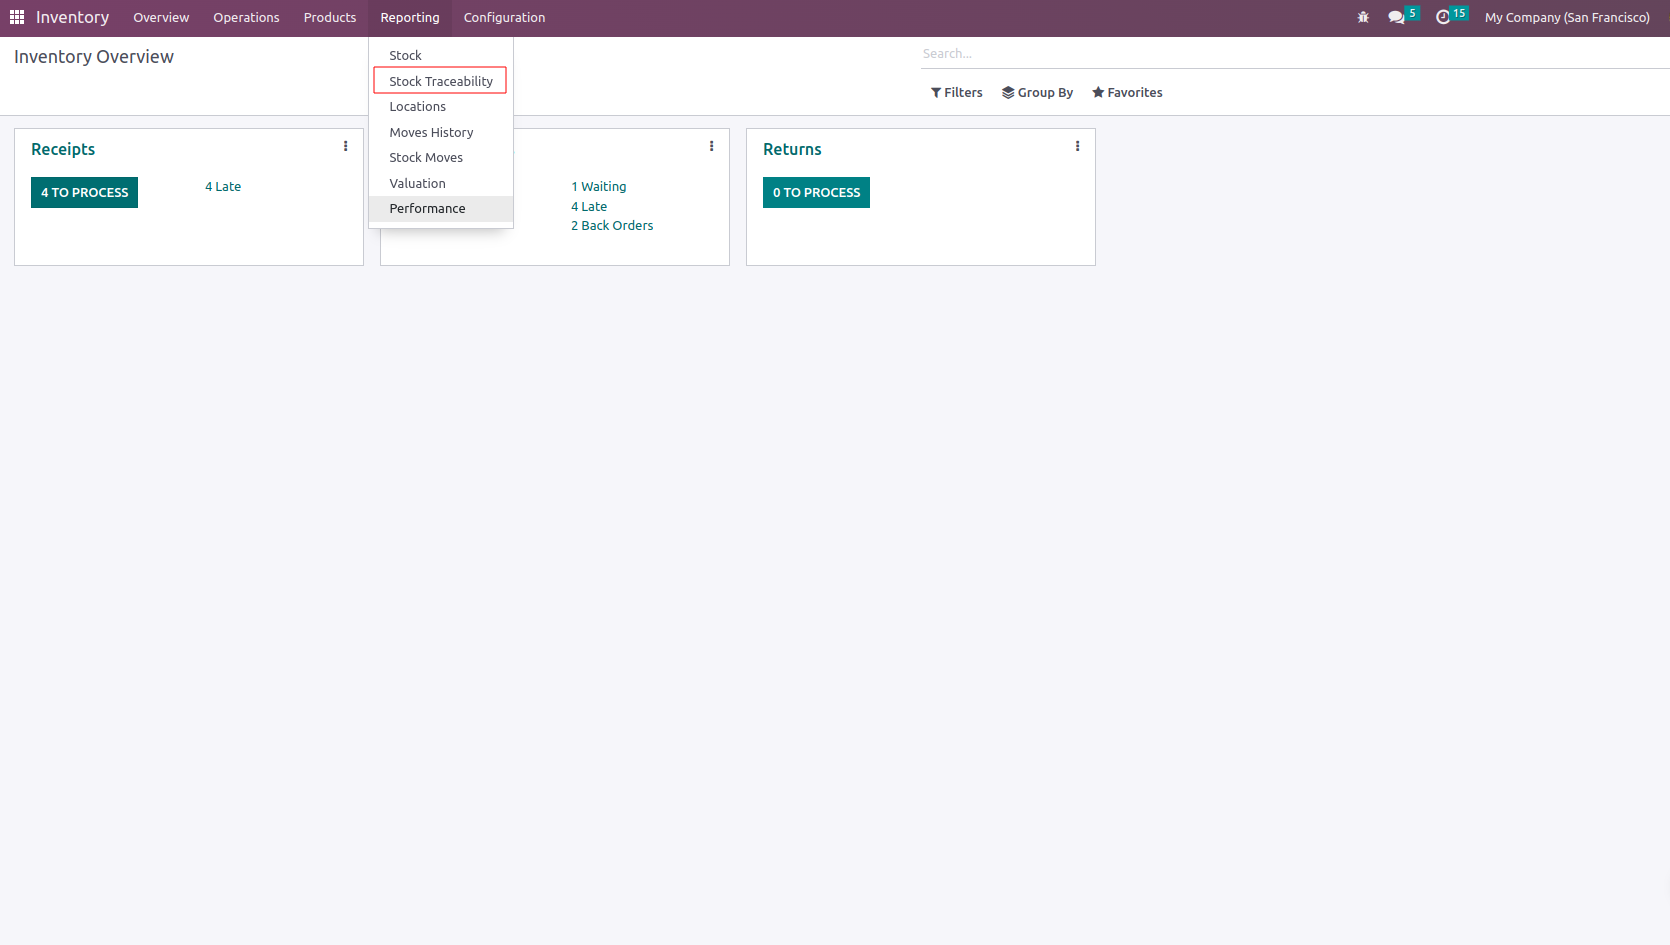Open the middle card's kebab menu
The height and width of the screenshot is (945, 1670).
(x=711, y=146)
